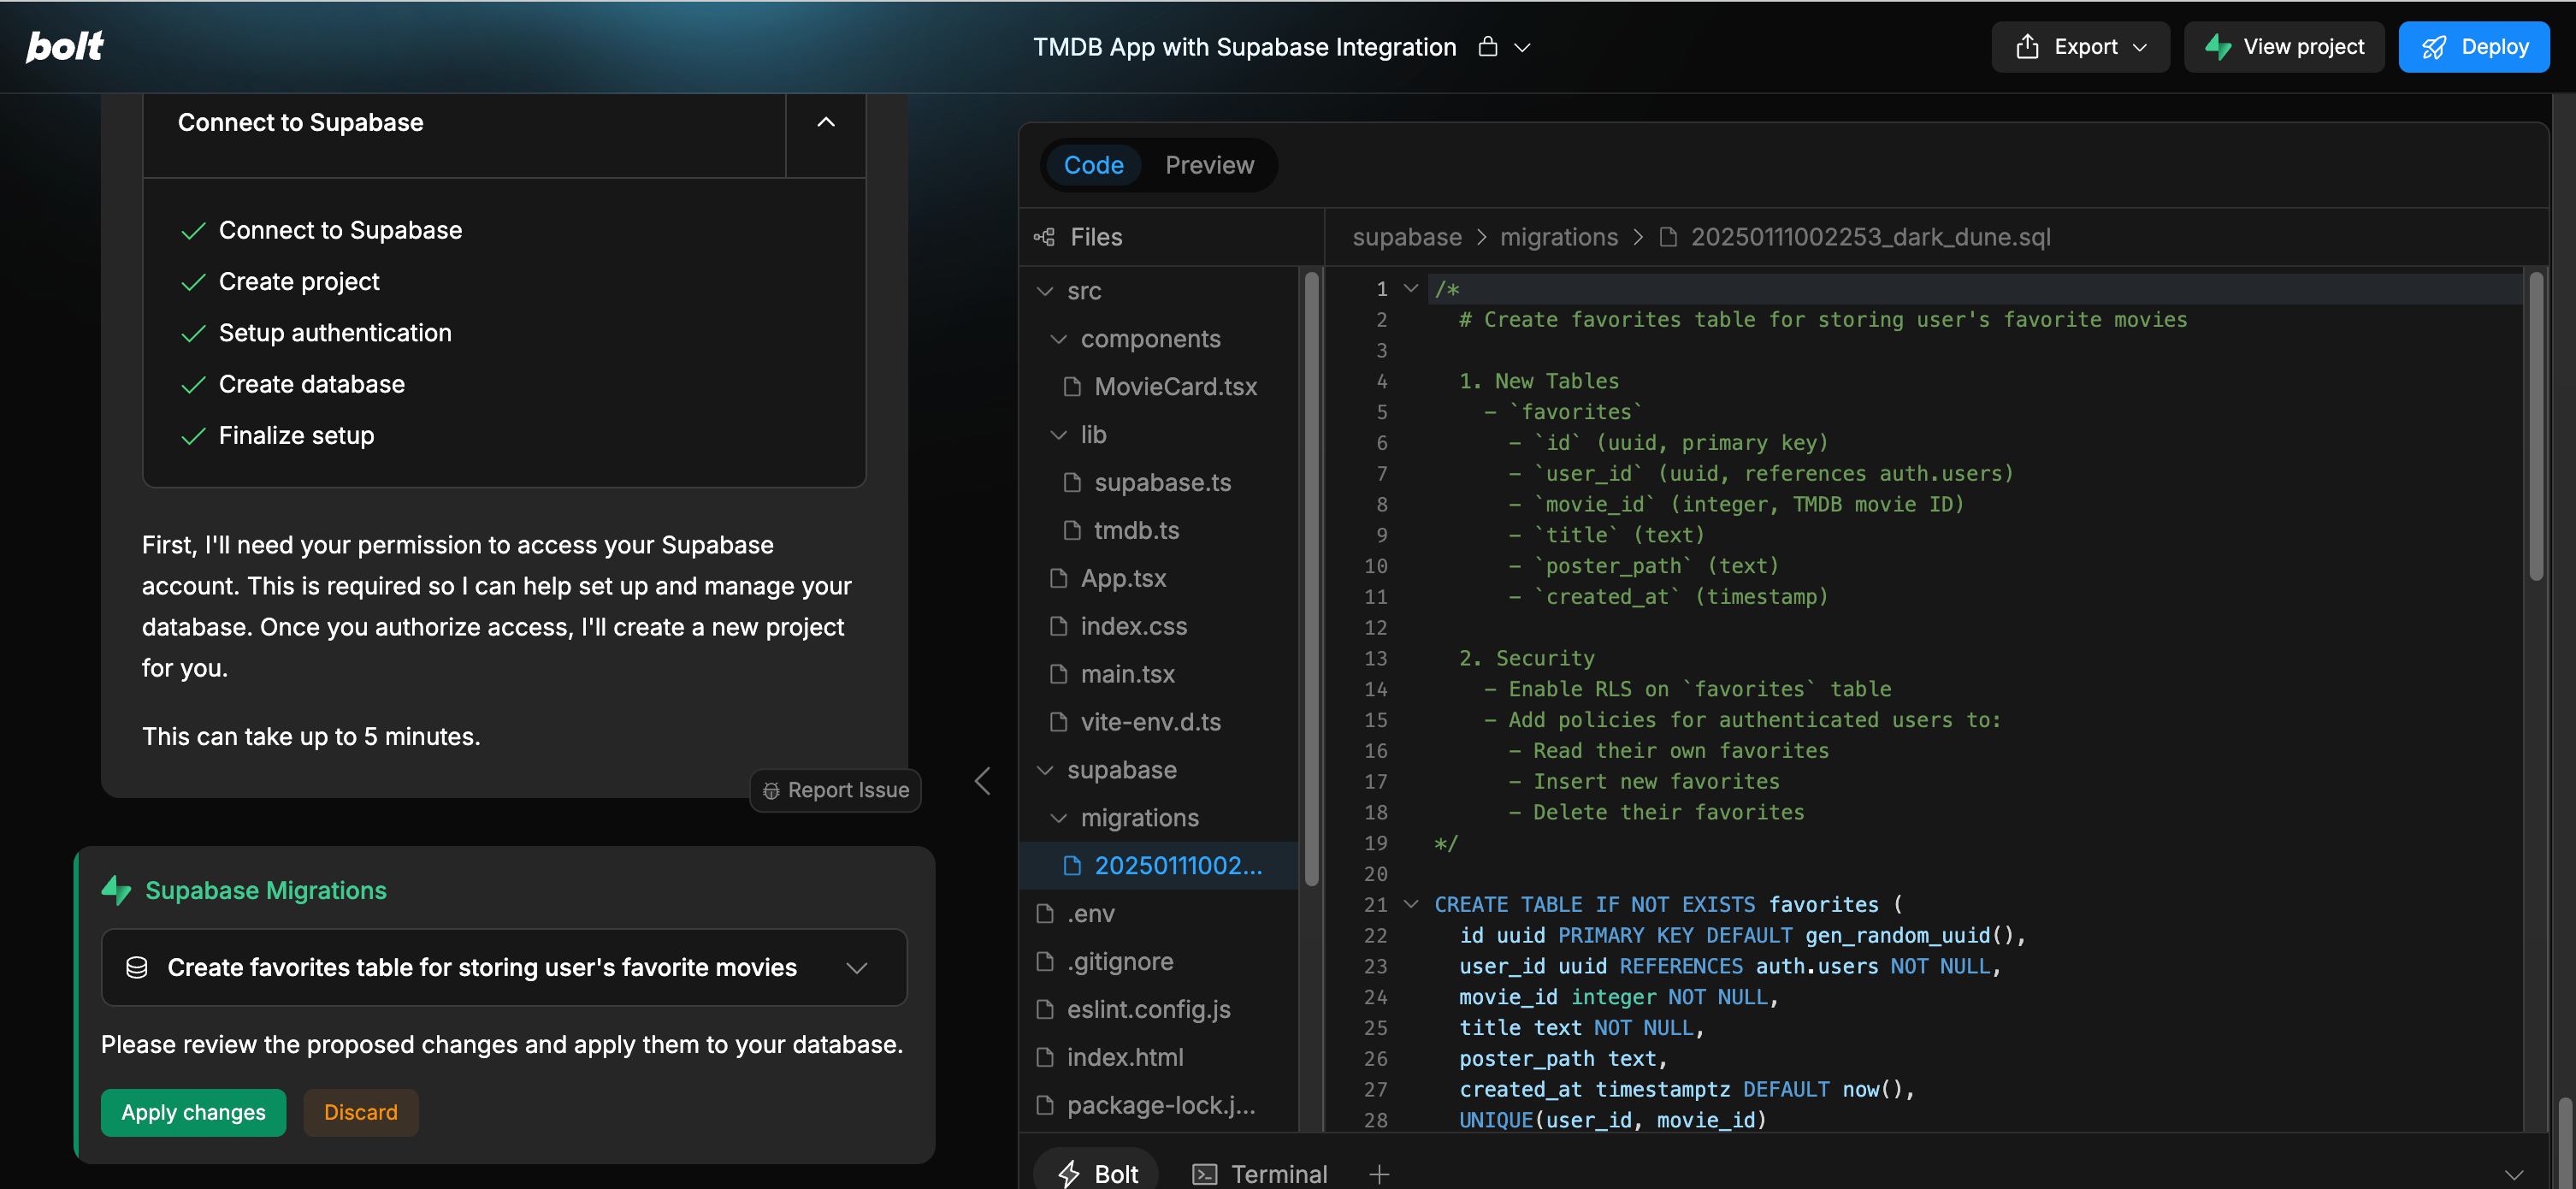2576x1189 pixels.
Task: Expand the Export dropdown arrow
Action: coord(2141,46)
